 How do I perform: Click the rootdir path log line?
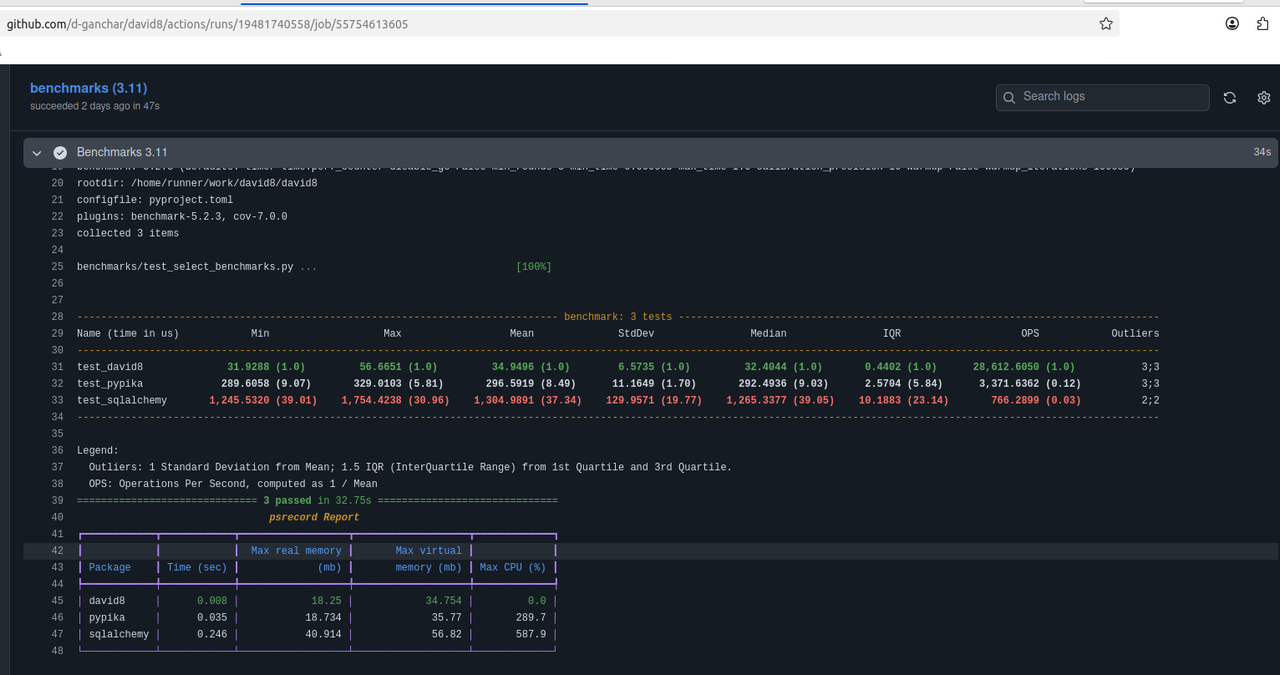[197, 183]
